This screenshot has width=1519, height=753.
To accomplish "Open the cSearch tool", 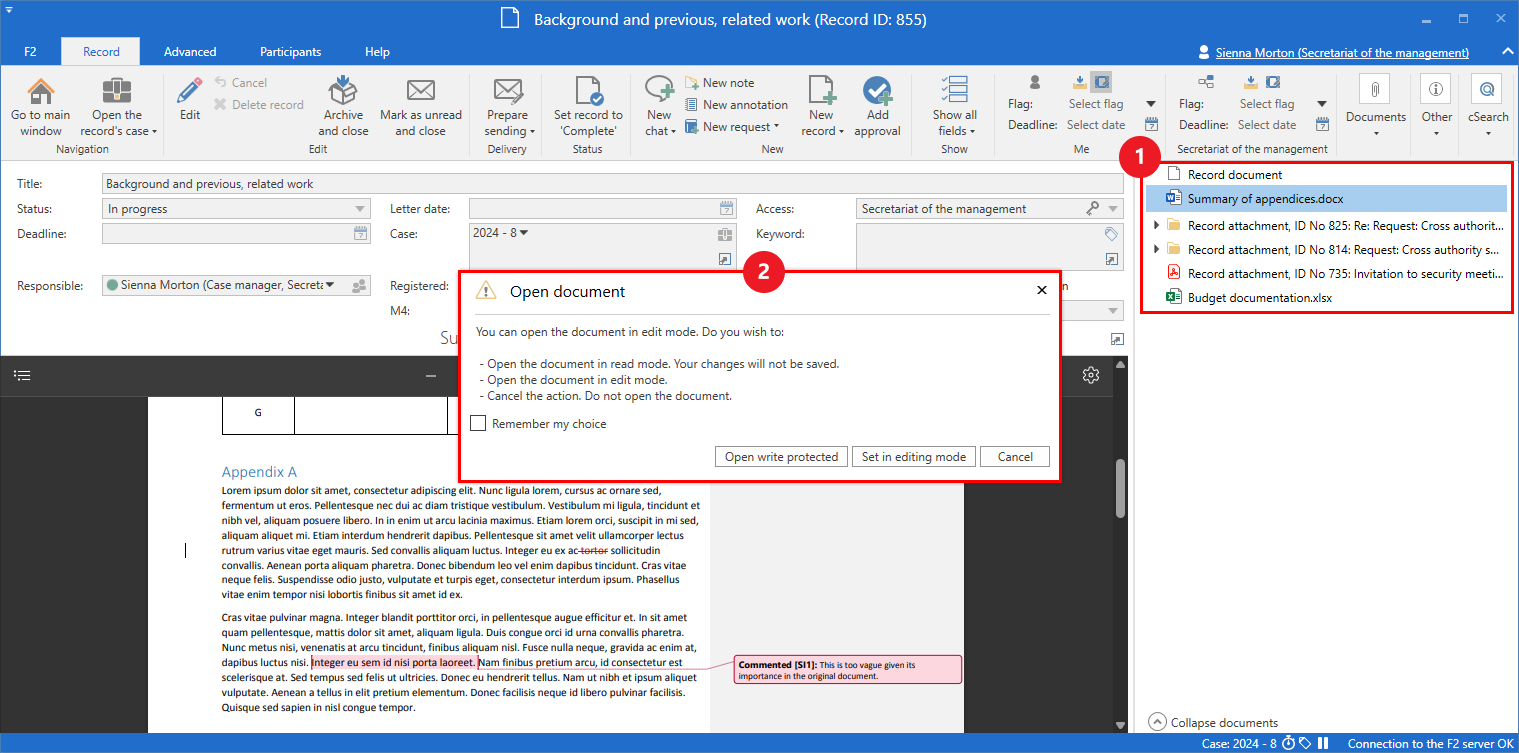I will (1487, 92).
